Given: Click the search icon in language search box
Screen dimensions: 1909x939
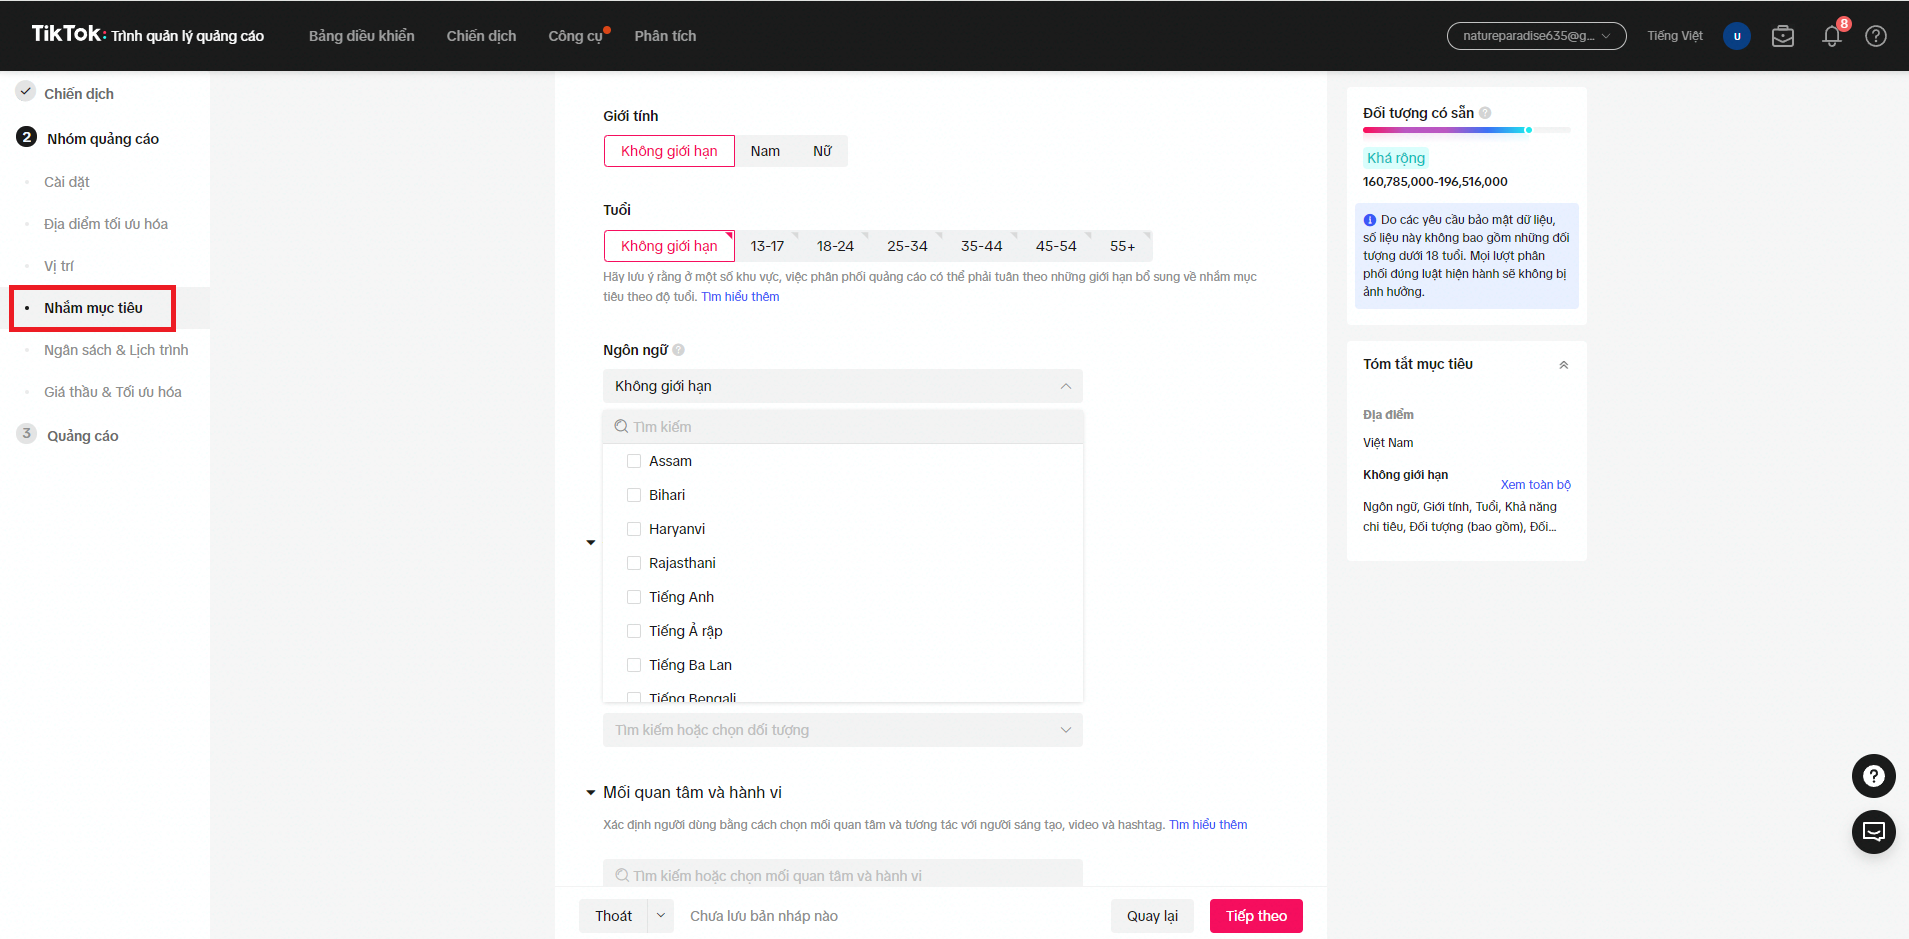Looking at the screenshot, I should point(621,427).
